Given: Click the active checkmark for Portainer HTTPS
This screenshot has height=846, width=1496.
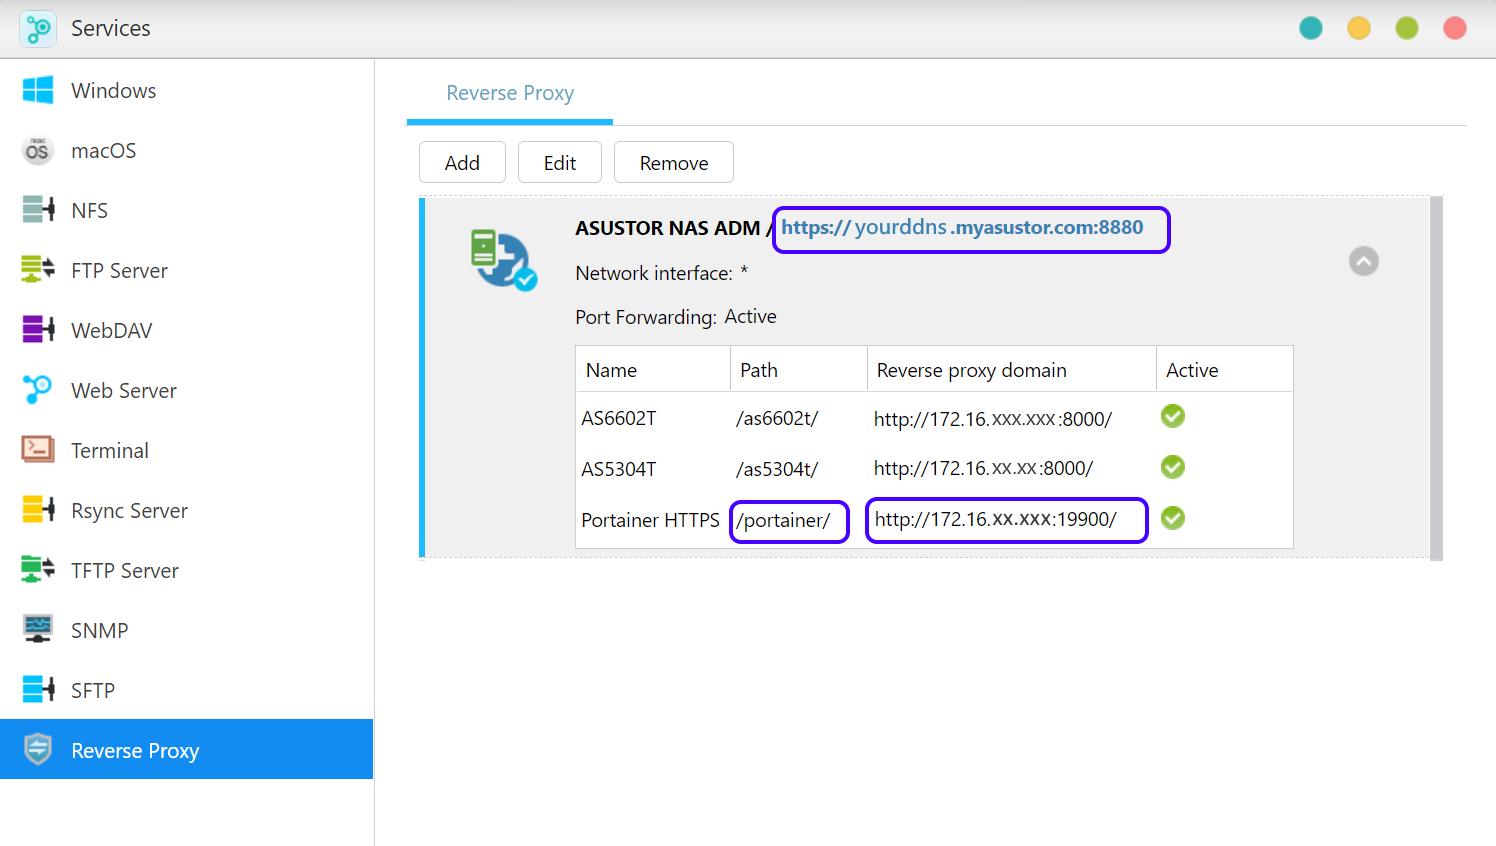Looking at the screenshot, I should 1173,518.
